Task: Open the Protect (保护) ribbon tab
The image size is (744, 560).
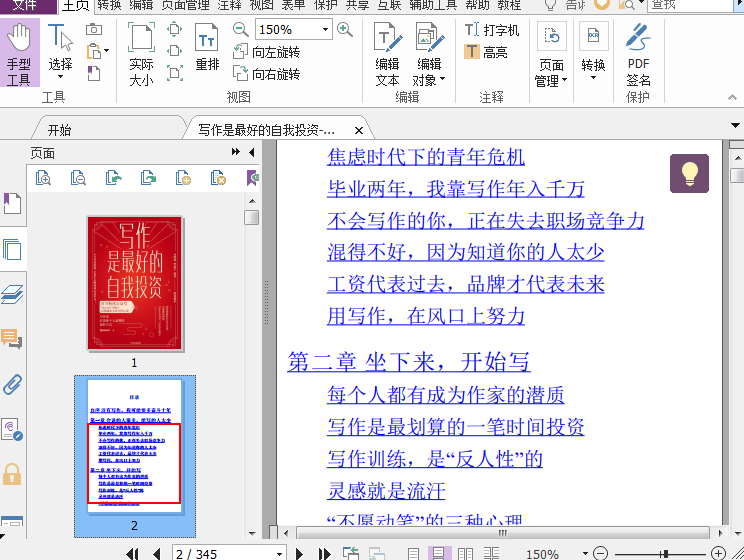Action: (326, 5)
